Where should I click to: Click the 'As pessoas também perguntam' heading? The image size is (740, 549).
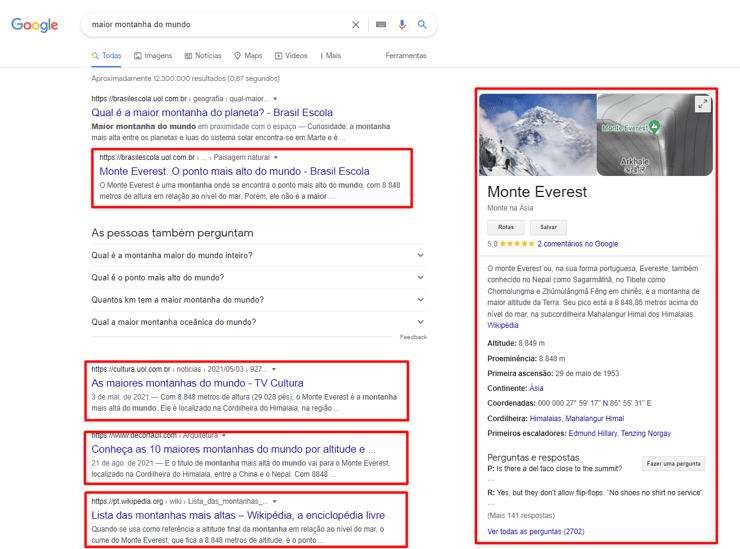pyautogui.click(x=172, y=233)
